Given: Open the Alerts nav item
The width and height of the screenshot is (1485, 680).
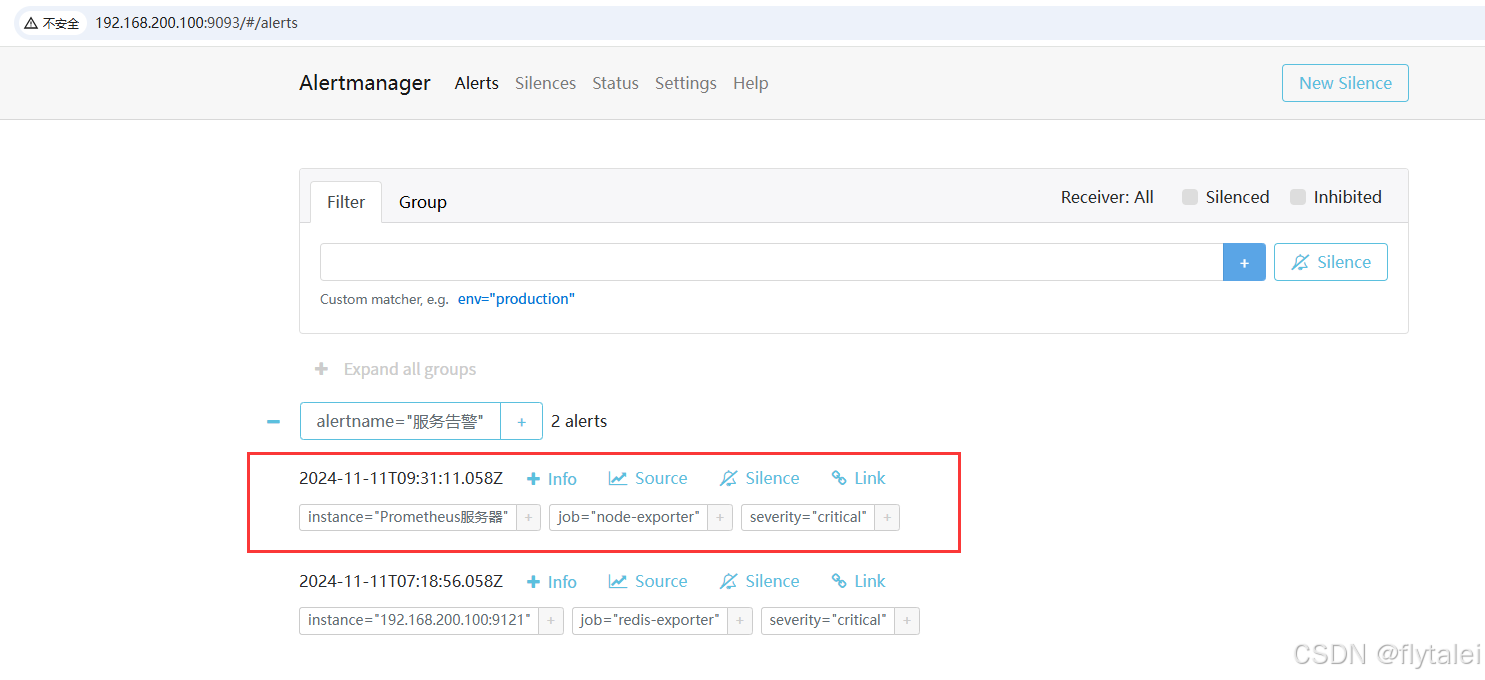Looking at the screenshot, I should pos(476,83).
